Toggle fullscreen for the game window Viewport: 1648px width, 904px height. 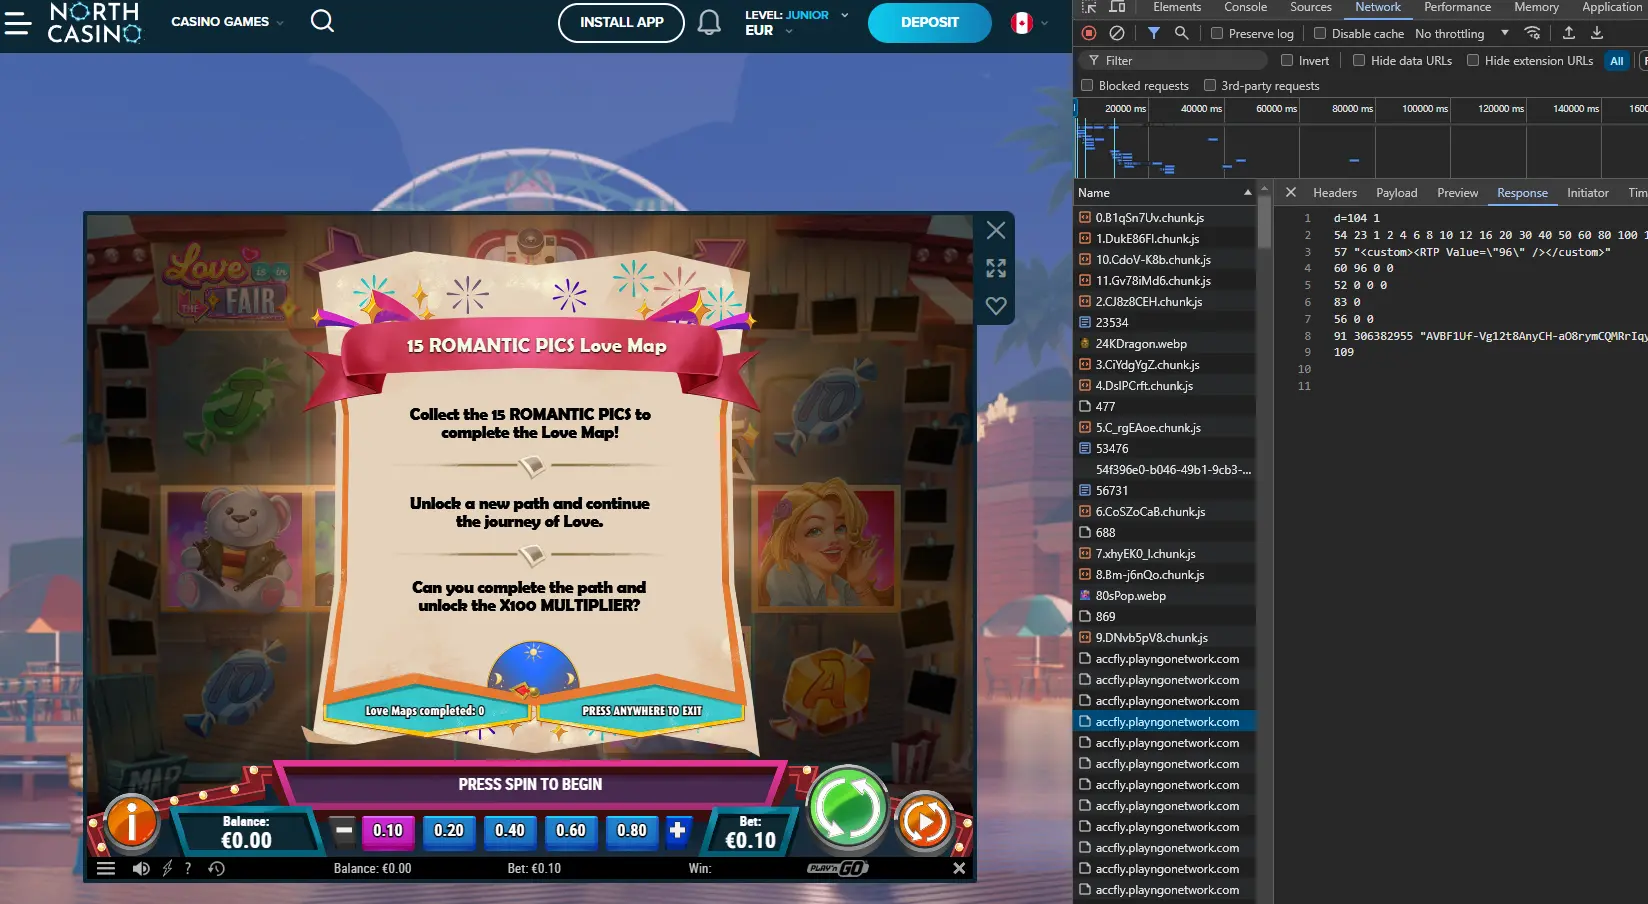tap(996, 268)
